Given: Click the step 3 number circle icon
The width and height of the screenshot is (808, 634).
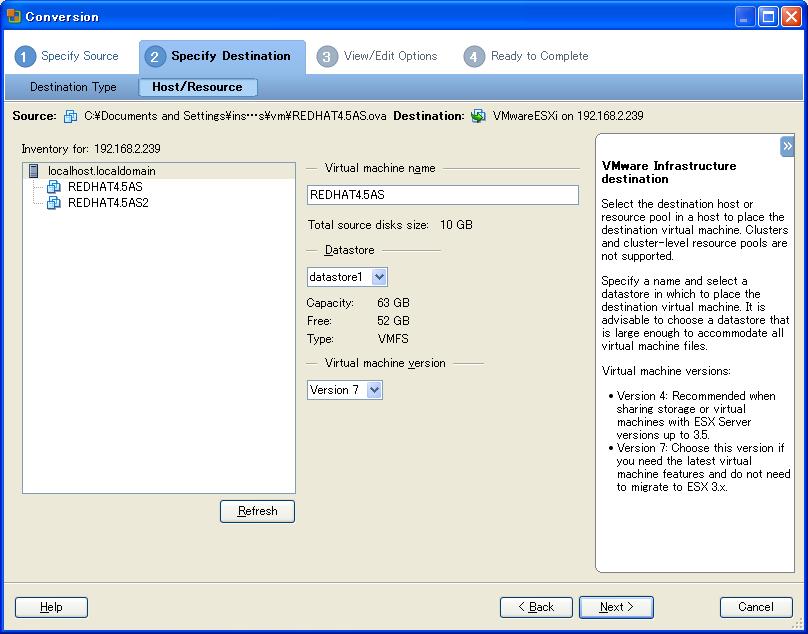Looking at the screenshot, I should coord(327,56).
